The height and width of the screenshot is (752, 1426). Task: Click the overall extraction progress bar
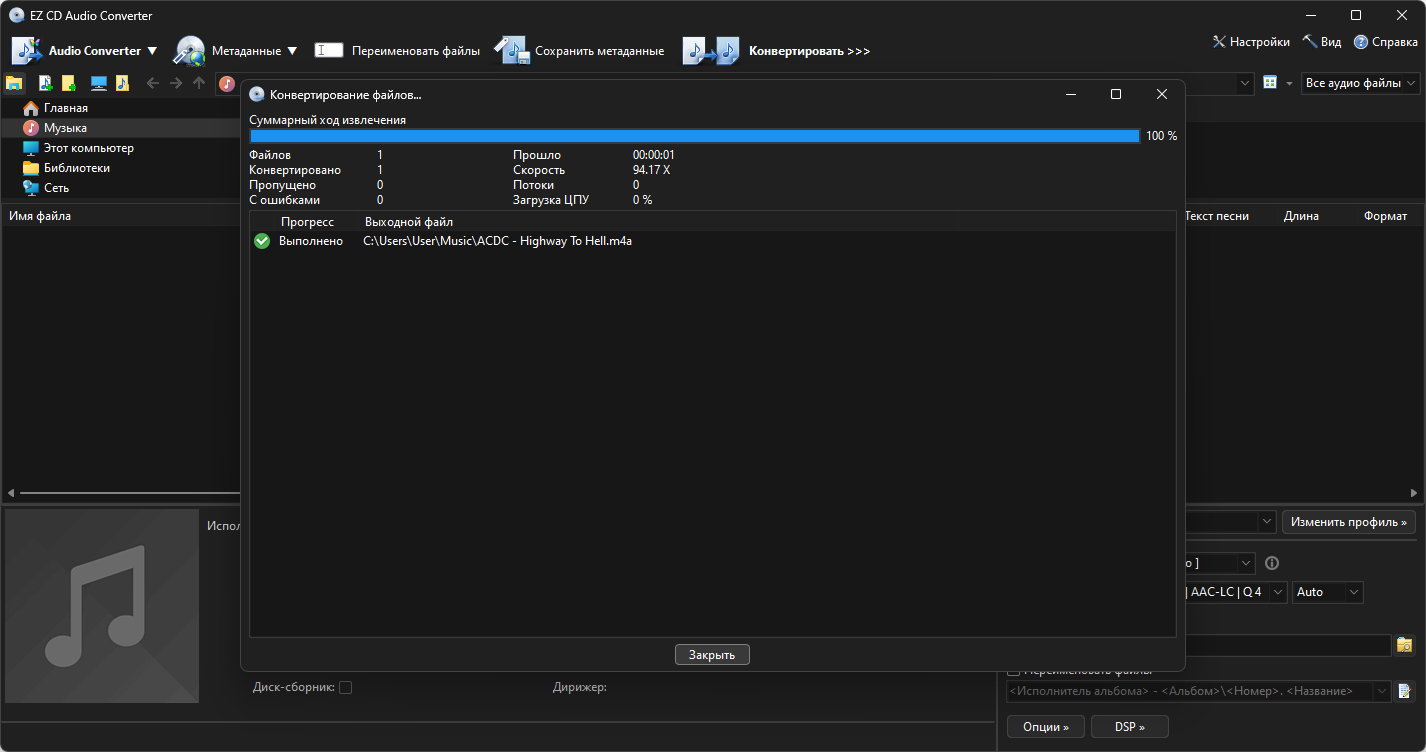694,136
